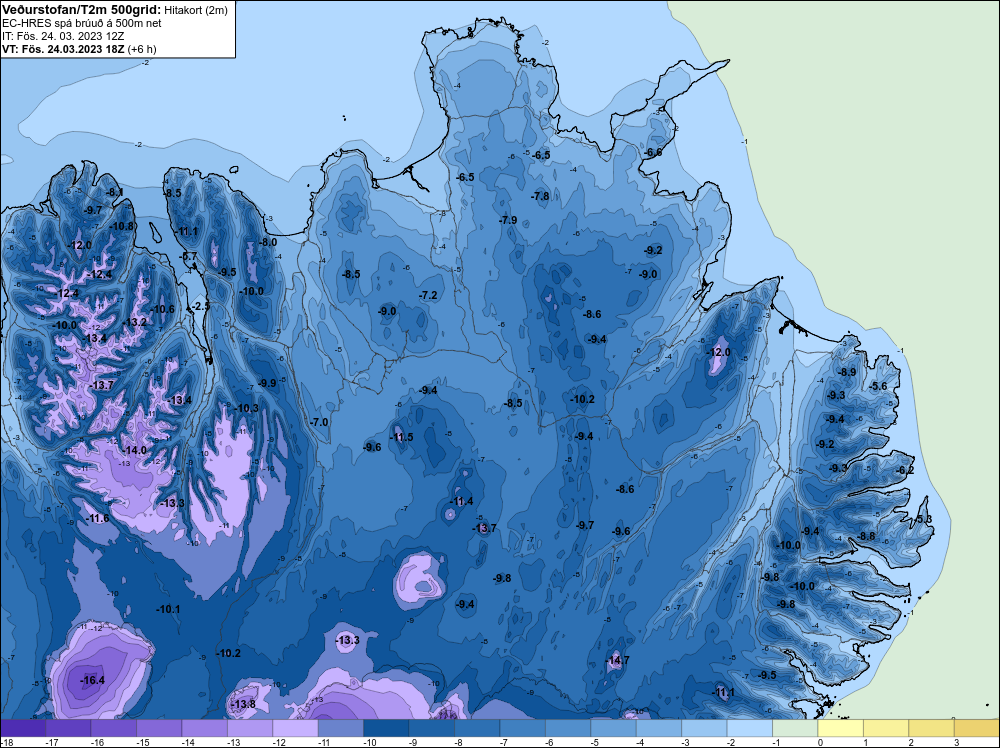
Task: Click the -6.2 temperature label on the map
Action: (x=906, y=471)
